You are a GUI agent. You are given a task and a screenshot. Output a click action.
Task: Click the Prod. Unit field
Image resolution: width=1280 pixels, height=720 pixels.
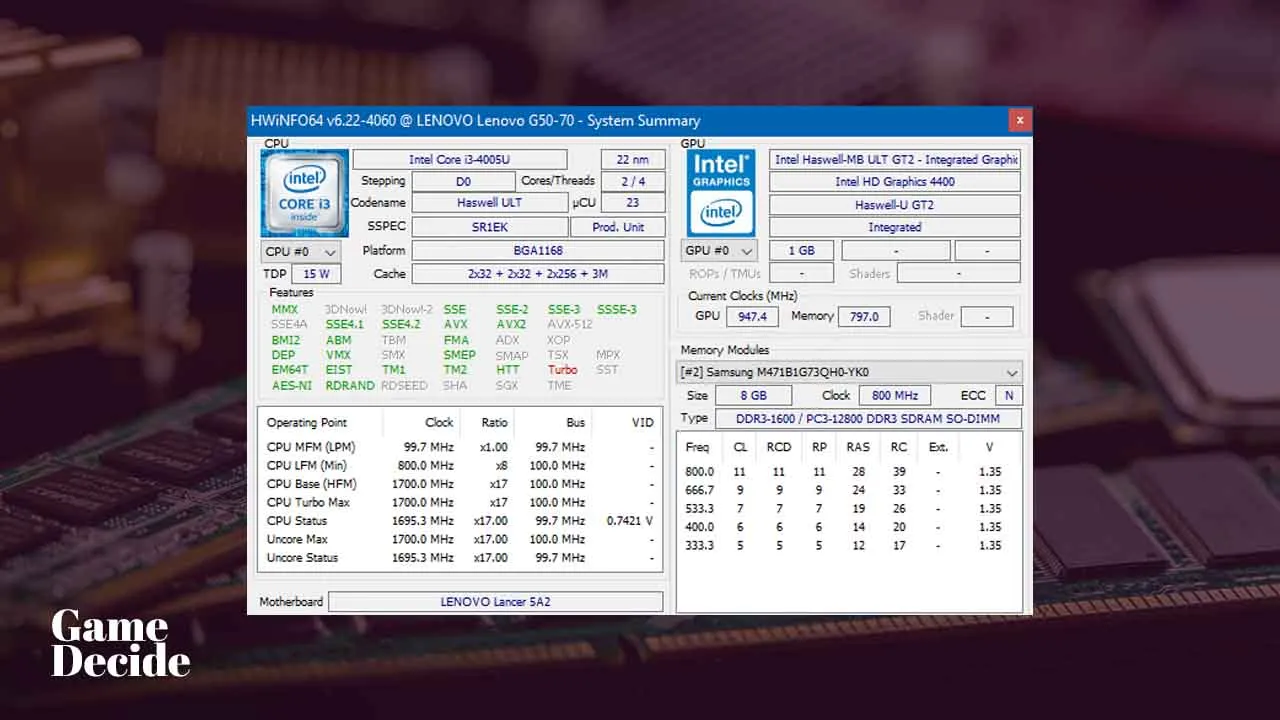(x=618, y=227)
